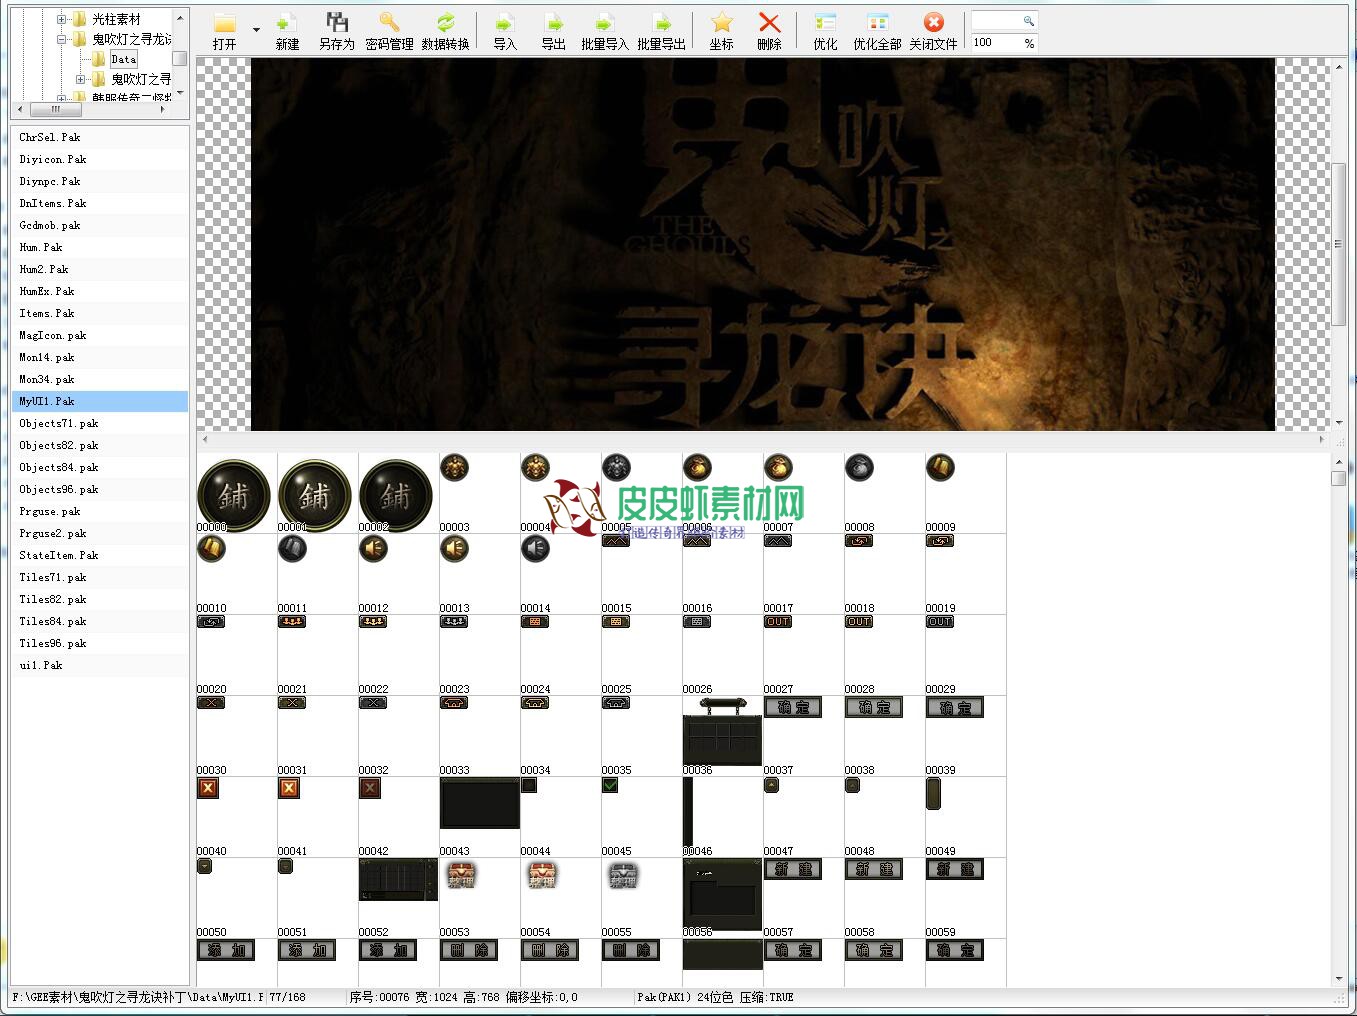The height and width of the screenshot is (1016, 1357).
Task: Select ui1.Pak in the file list
Action: pyautogui.click(x=99, y=665)
